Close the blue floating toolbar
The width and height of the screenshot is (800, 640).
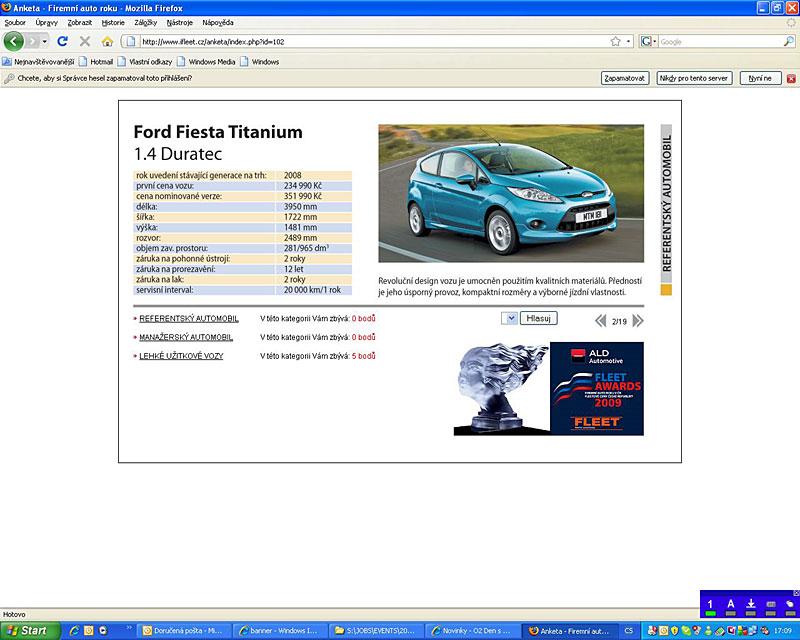click(x=796, y=593)
